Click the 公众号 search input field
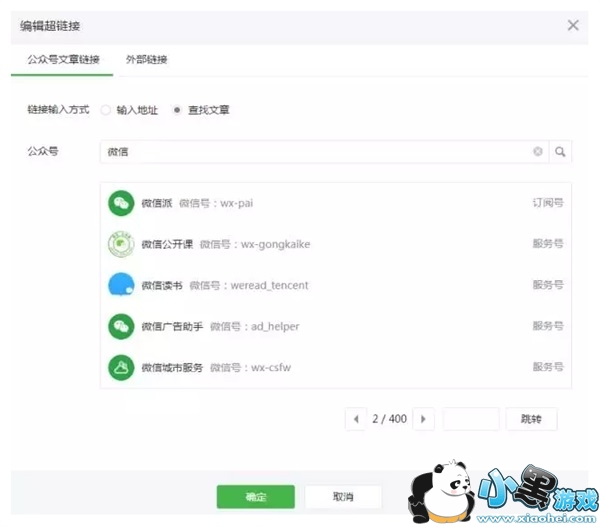The image size is (600, 527). point(324,152)
